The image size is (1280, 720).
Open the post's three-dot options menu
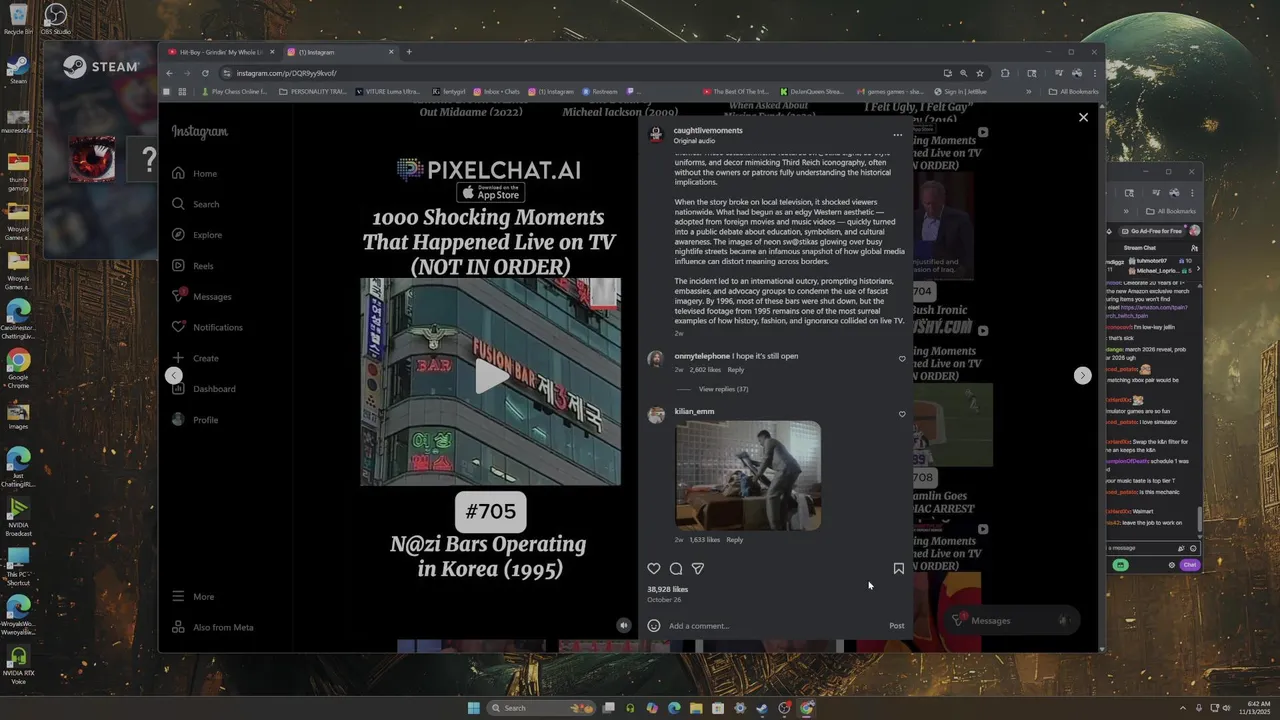point(897,135)
